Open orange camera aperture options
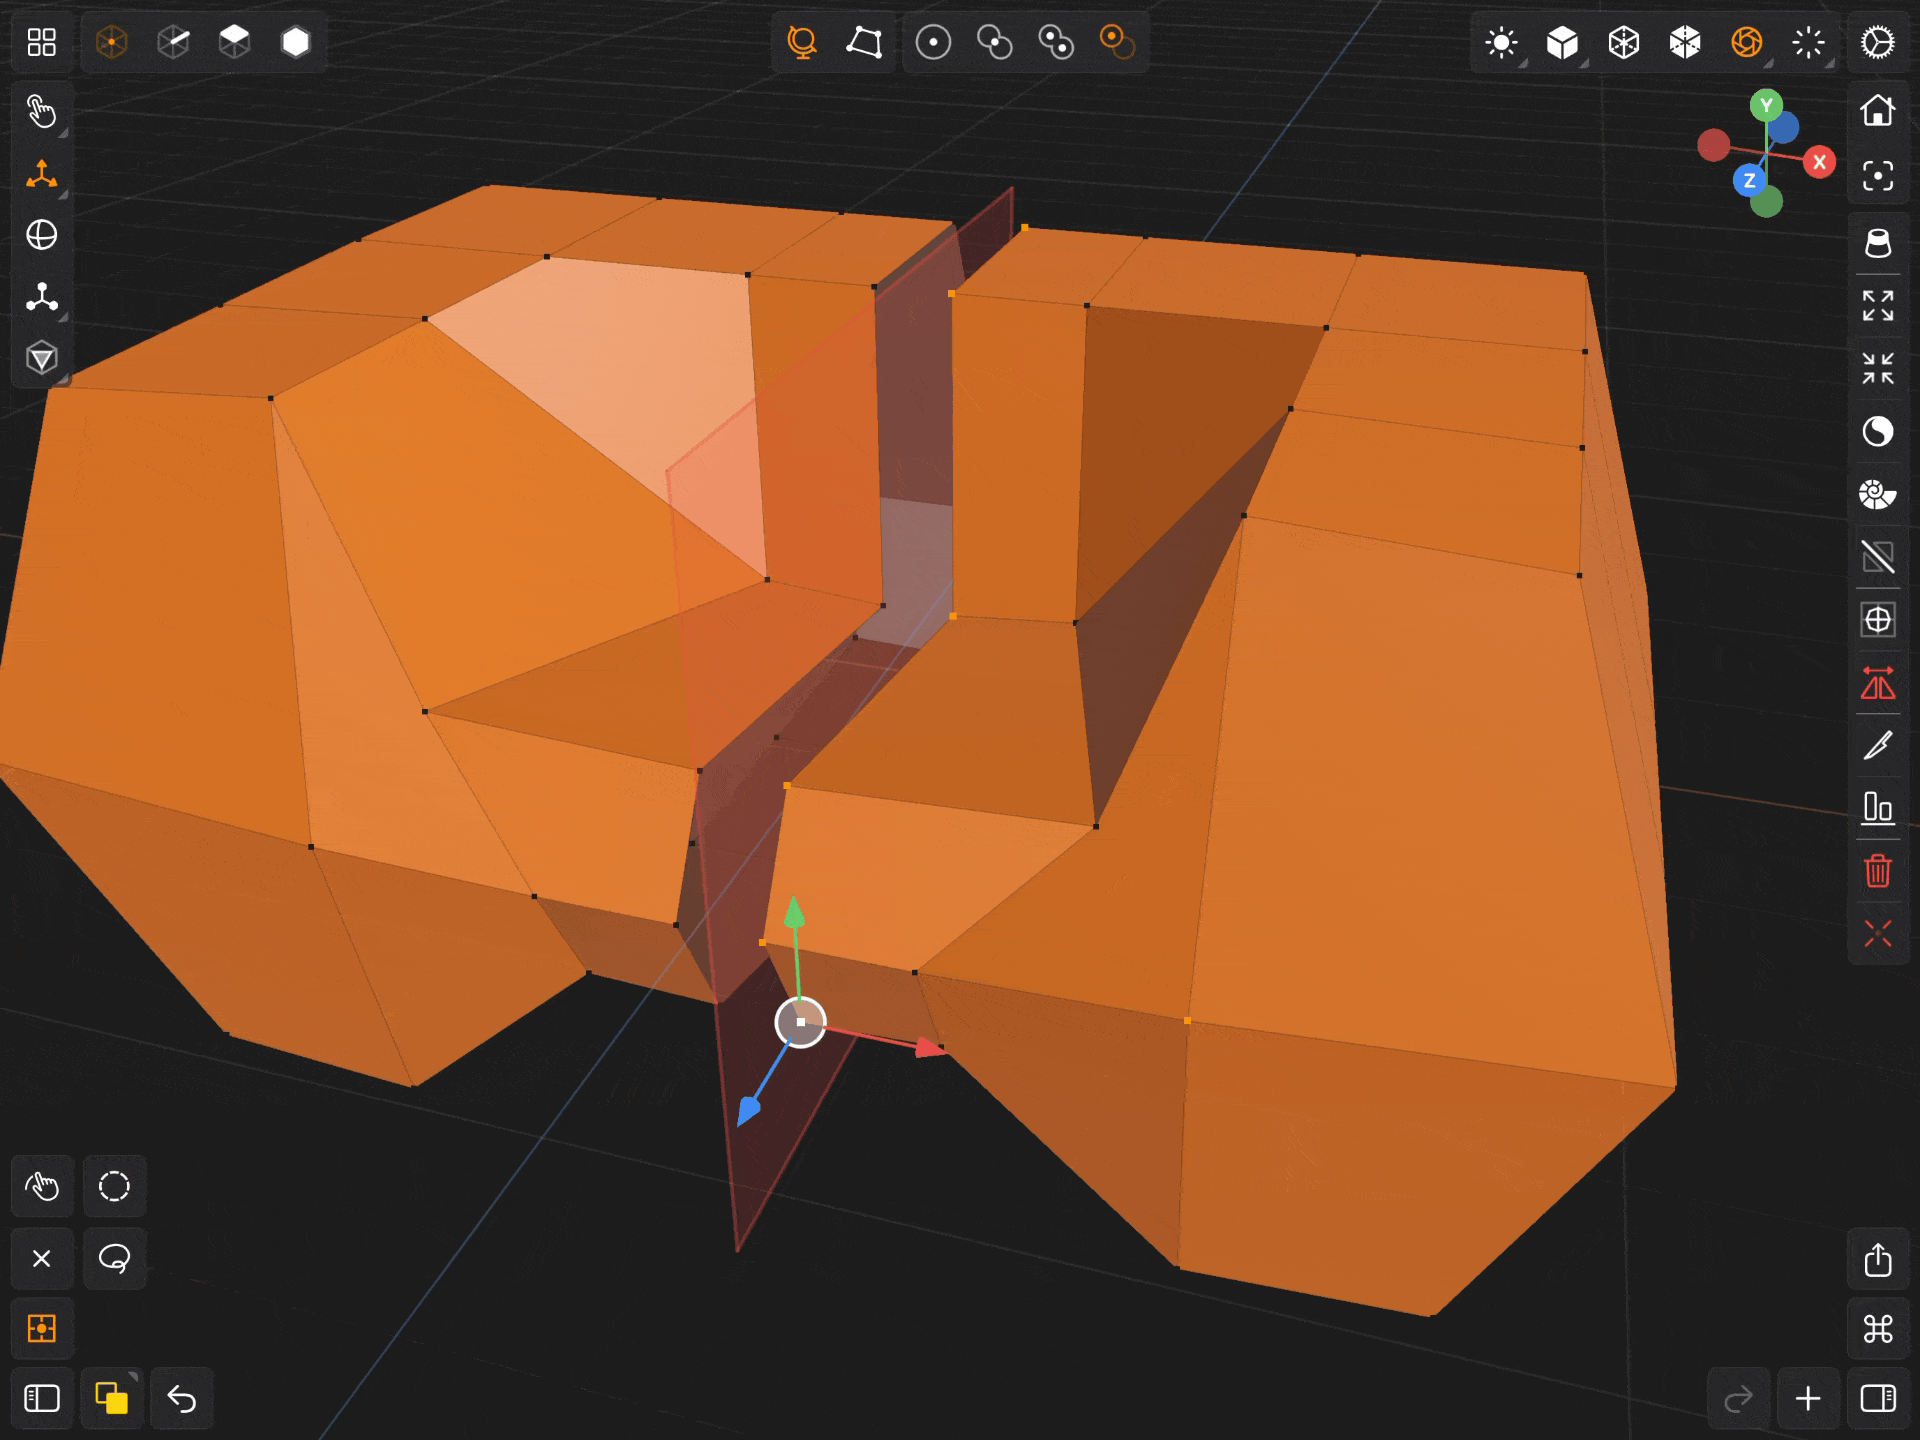This screenshot has height=1440, width=1920. pyautogui.click(x=1747, y=42)
